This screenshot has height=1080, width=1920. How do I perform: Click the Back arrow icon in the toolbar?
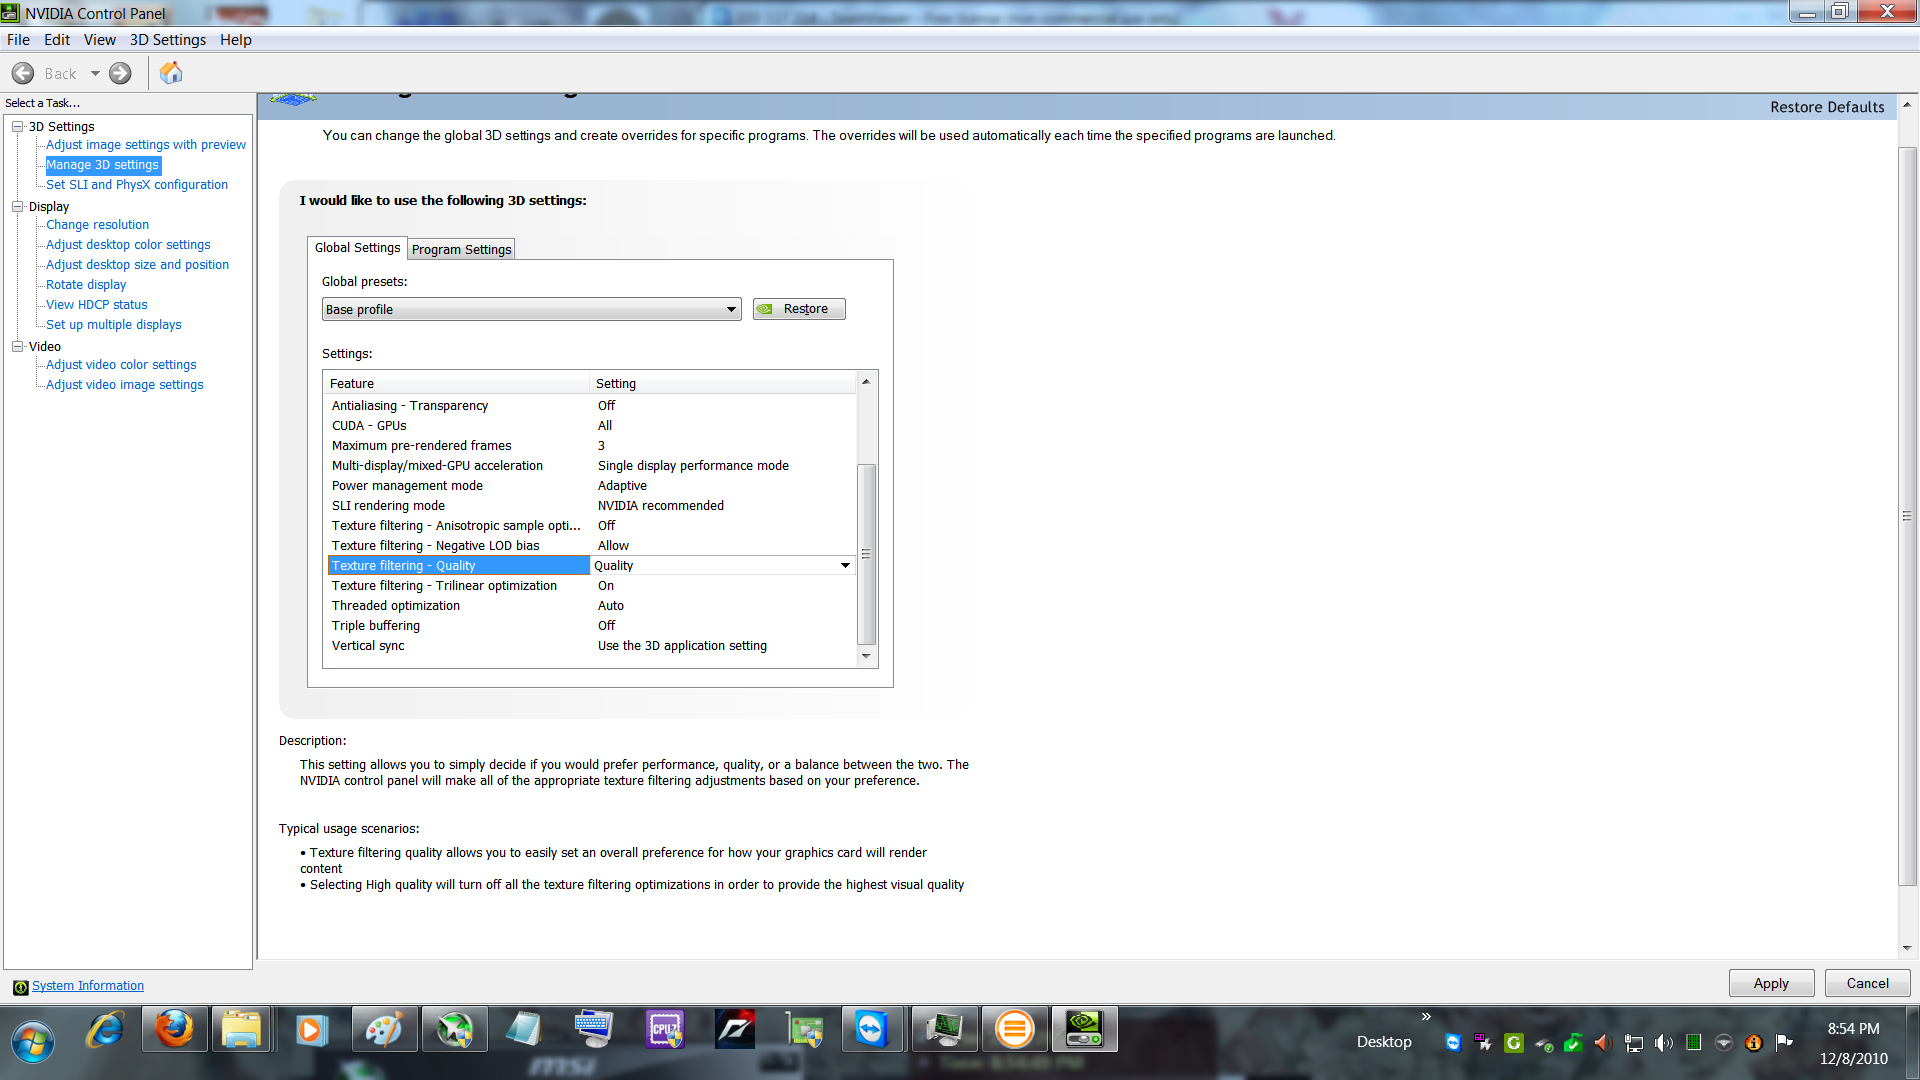23,73
